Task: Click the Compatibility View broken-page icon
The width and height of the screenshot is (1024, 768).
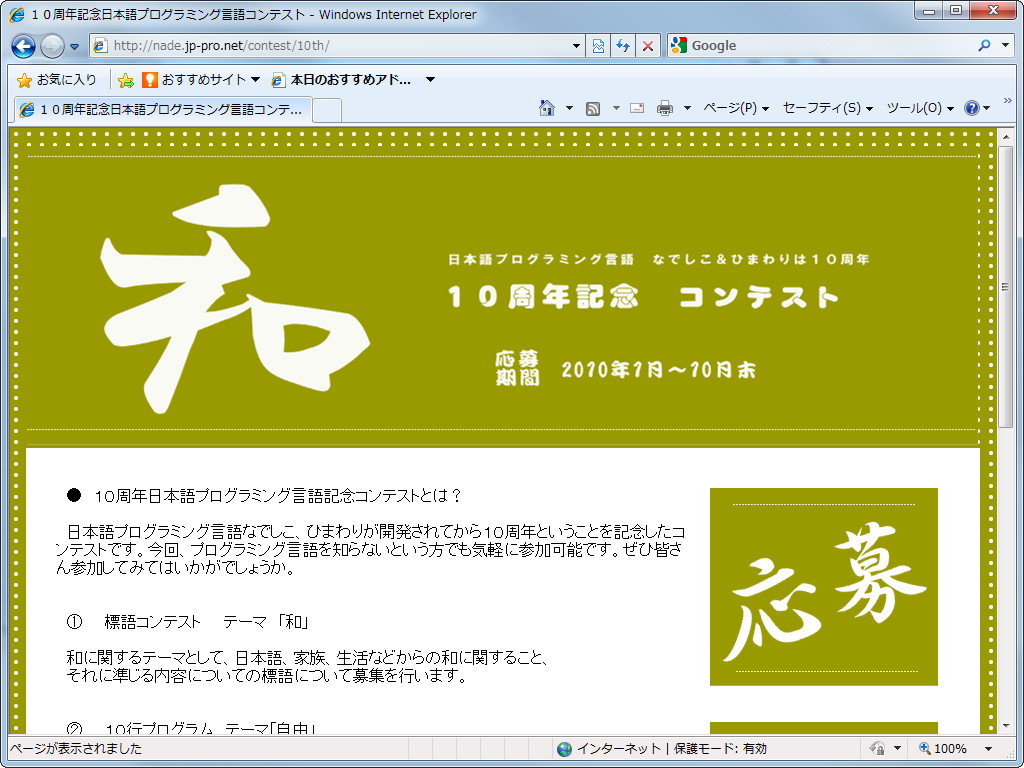Action: tap(596, 46)
